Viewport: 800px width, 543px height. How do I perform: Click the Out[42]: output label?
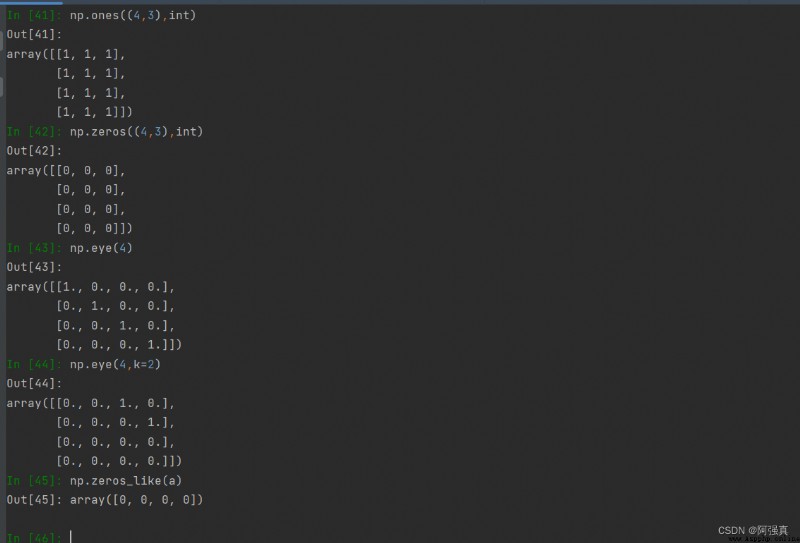34,151
